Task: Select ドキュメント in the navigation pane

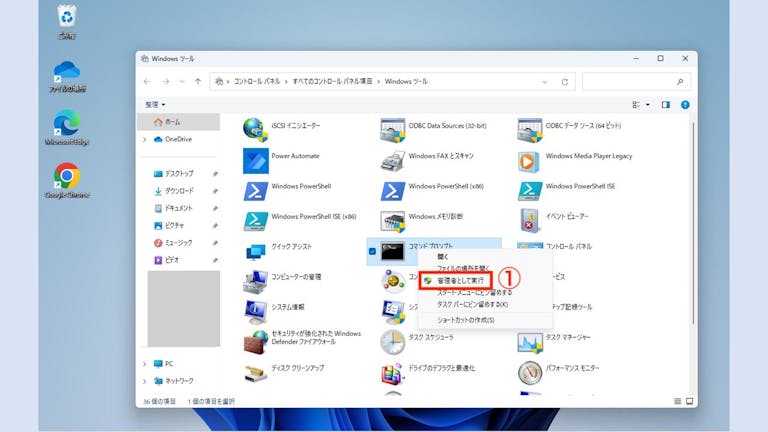Action: pyautogui.click(x=179, y=208)
